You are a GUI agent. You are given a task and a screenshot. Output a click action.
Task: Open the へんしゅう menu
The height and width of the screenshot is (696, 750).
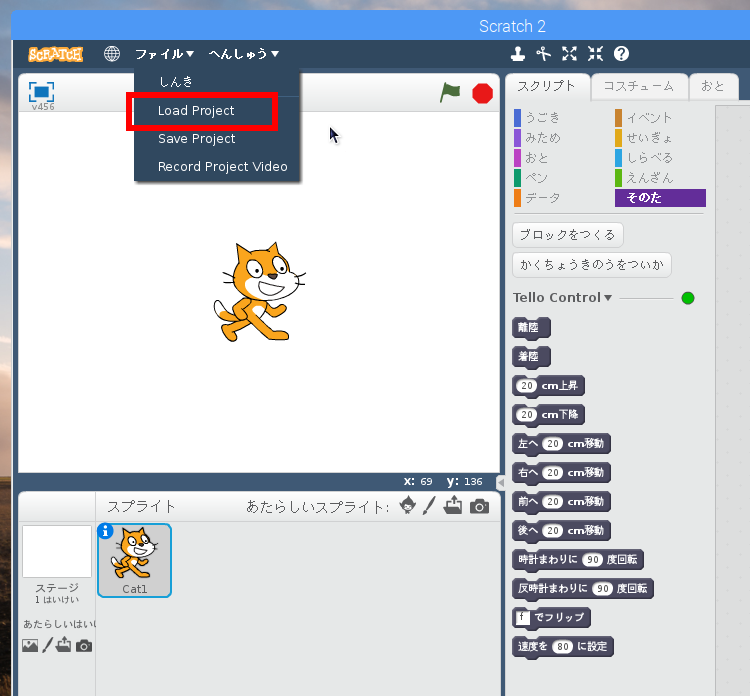click(x=244, y=54)
